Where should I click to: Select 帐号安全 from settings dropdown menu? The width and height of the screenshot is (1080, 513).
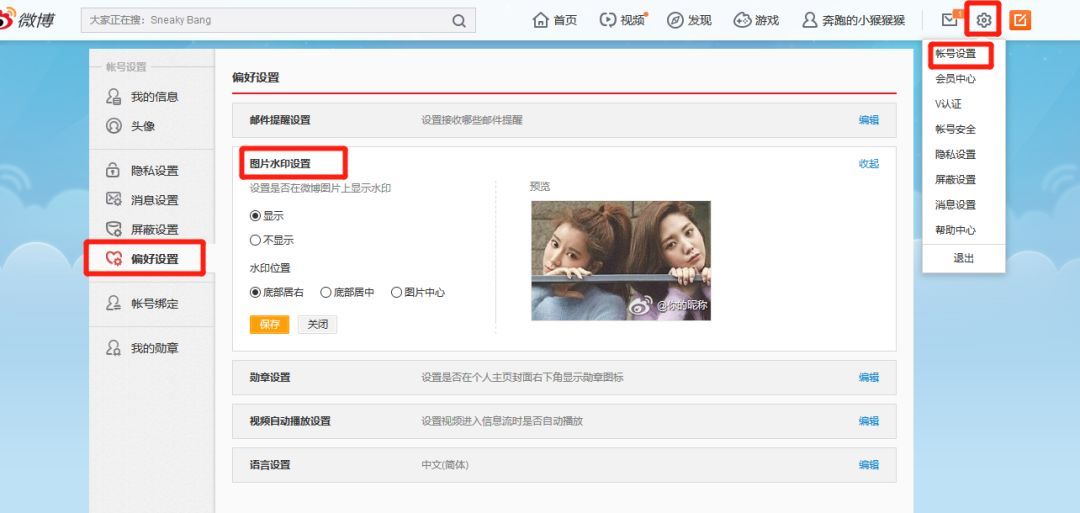tap(955, 129)
